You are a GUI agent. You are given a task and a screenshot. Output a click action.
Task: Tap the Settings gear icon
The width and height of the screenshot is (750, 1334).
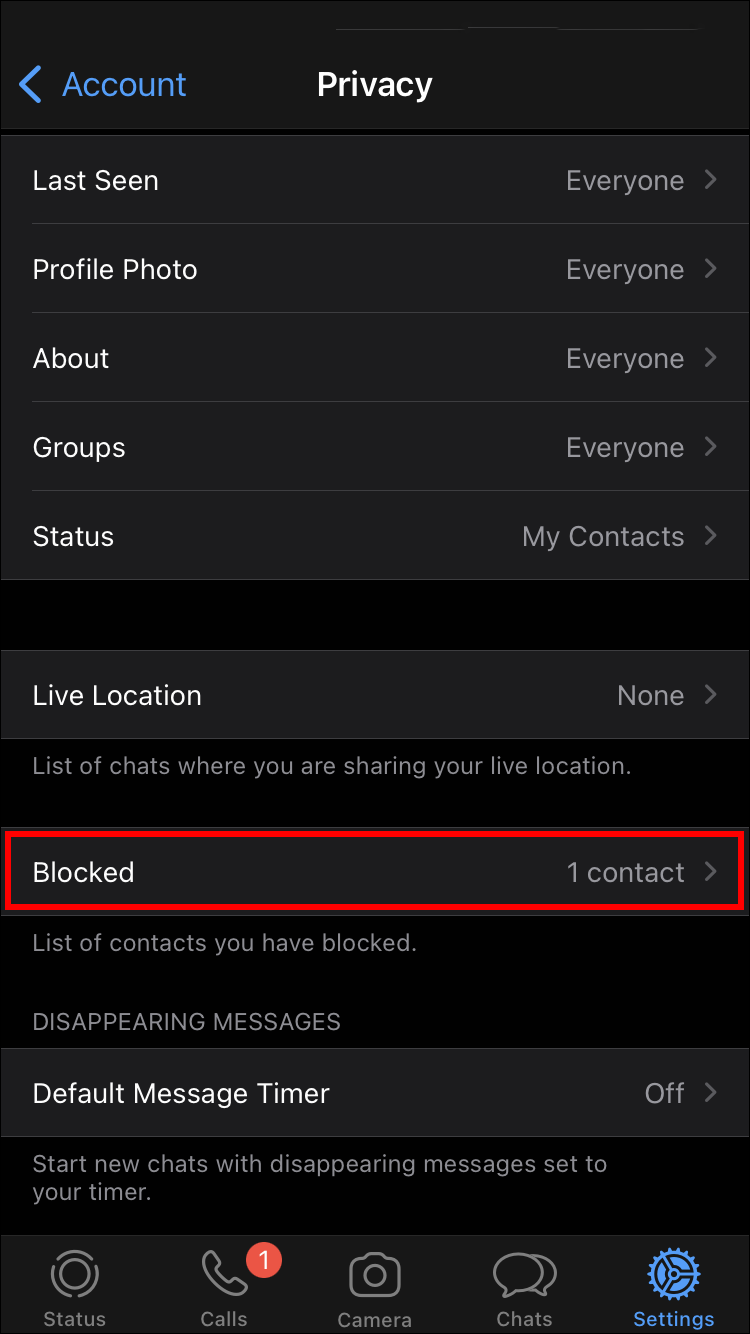pos(673,1276)
